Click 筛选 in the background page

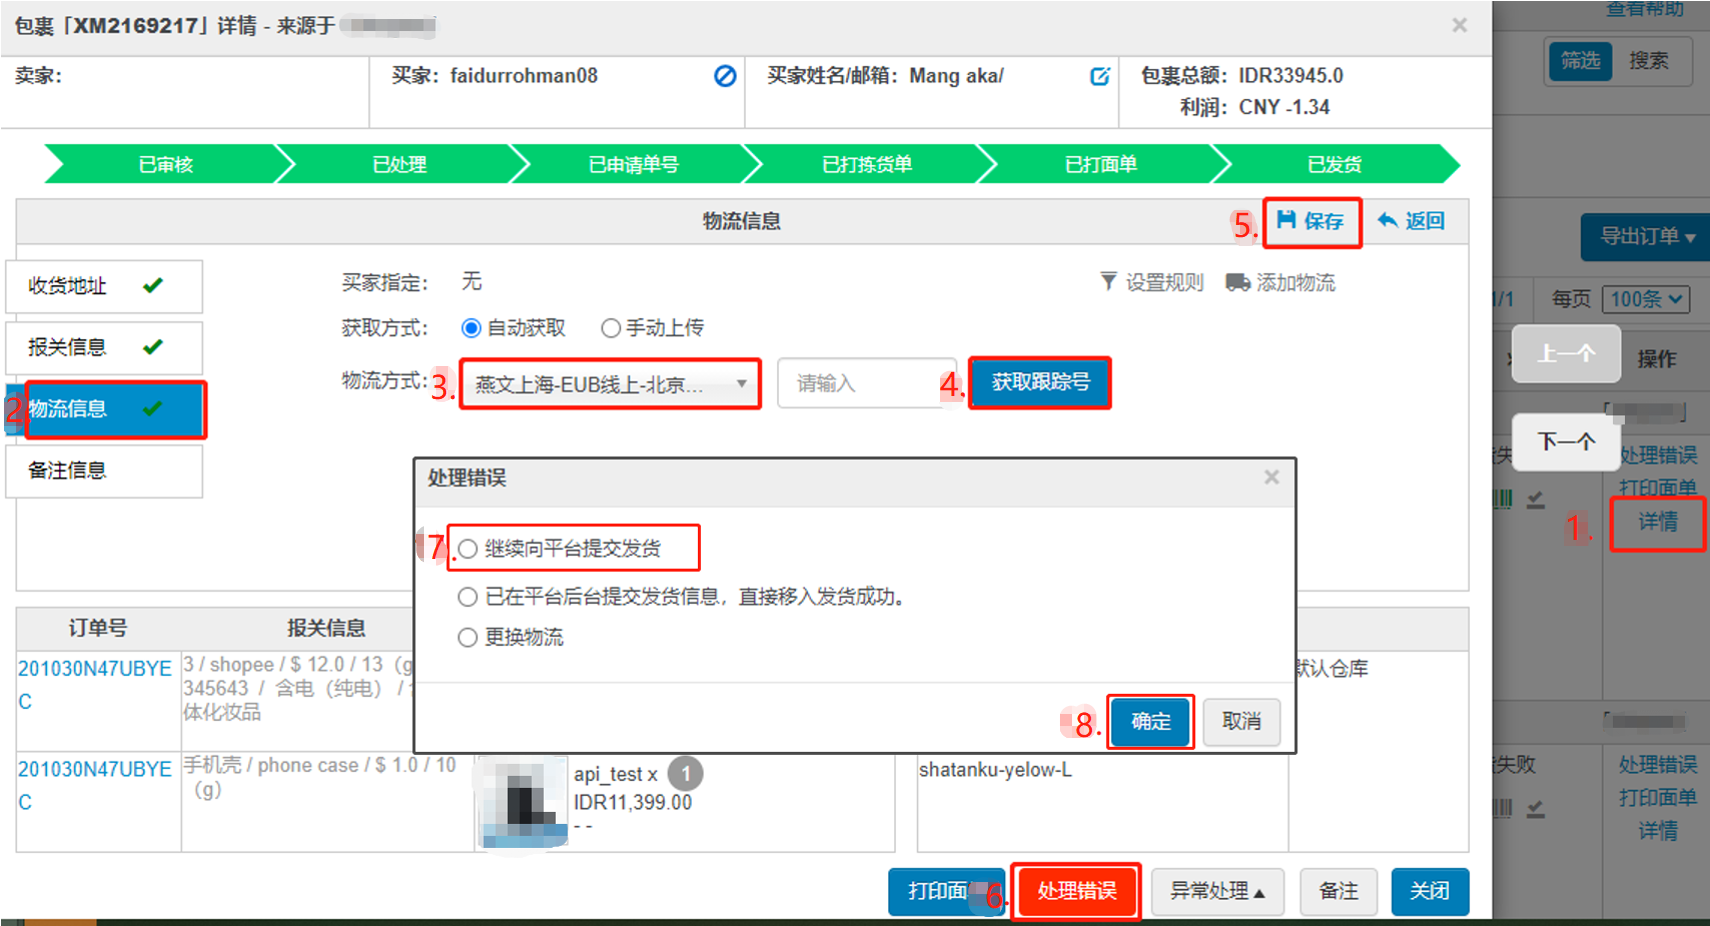pyautogui.click(x=1580, y=61)
